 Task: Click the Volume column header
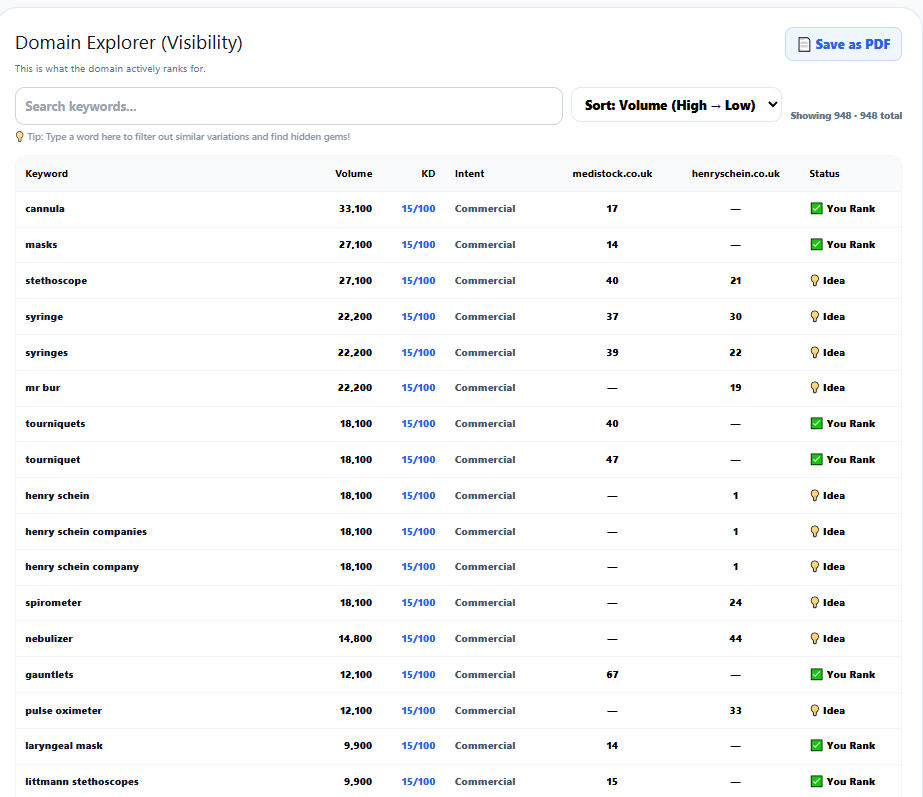point(353,174)
